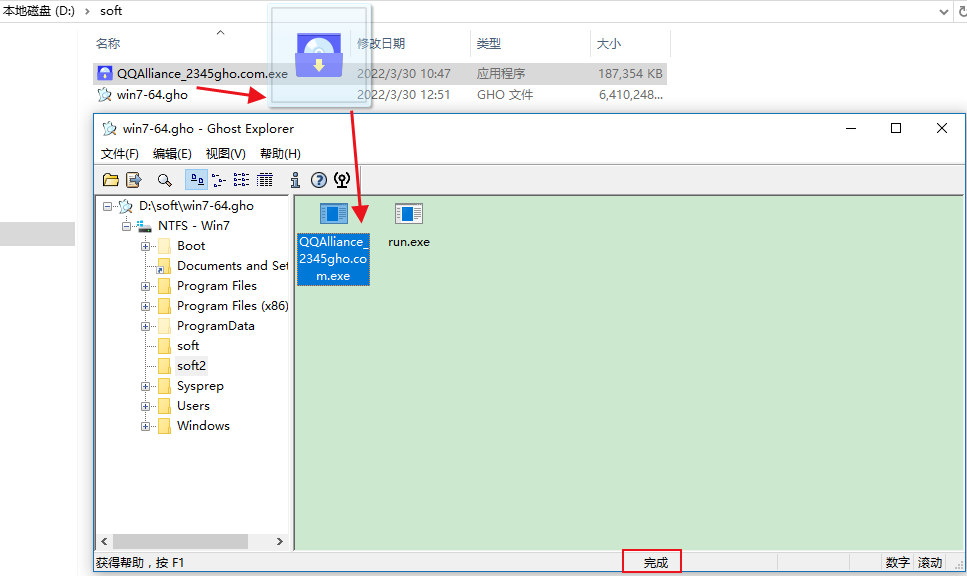The image size is (967, 576).
Task: Select NTFS - Win7 partition node
Action: (x=194, y=226)
